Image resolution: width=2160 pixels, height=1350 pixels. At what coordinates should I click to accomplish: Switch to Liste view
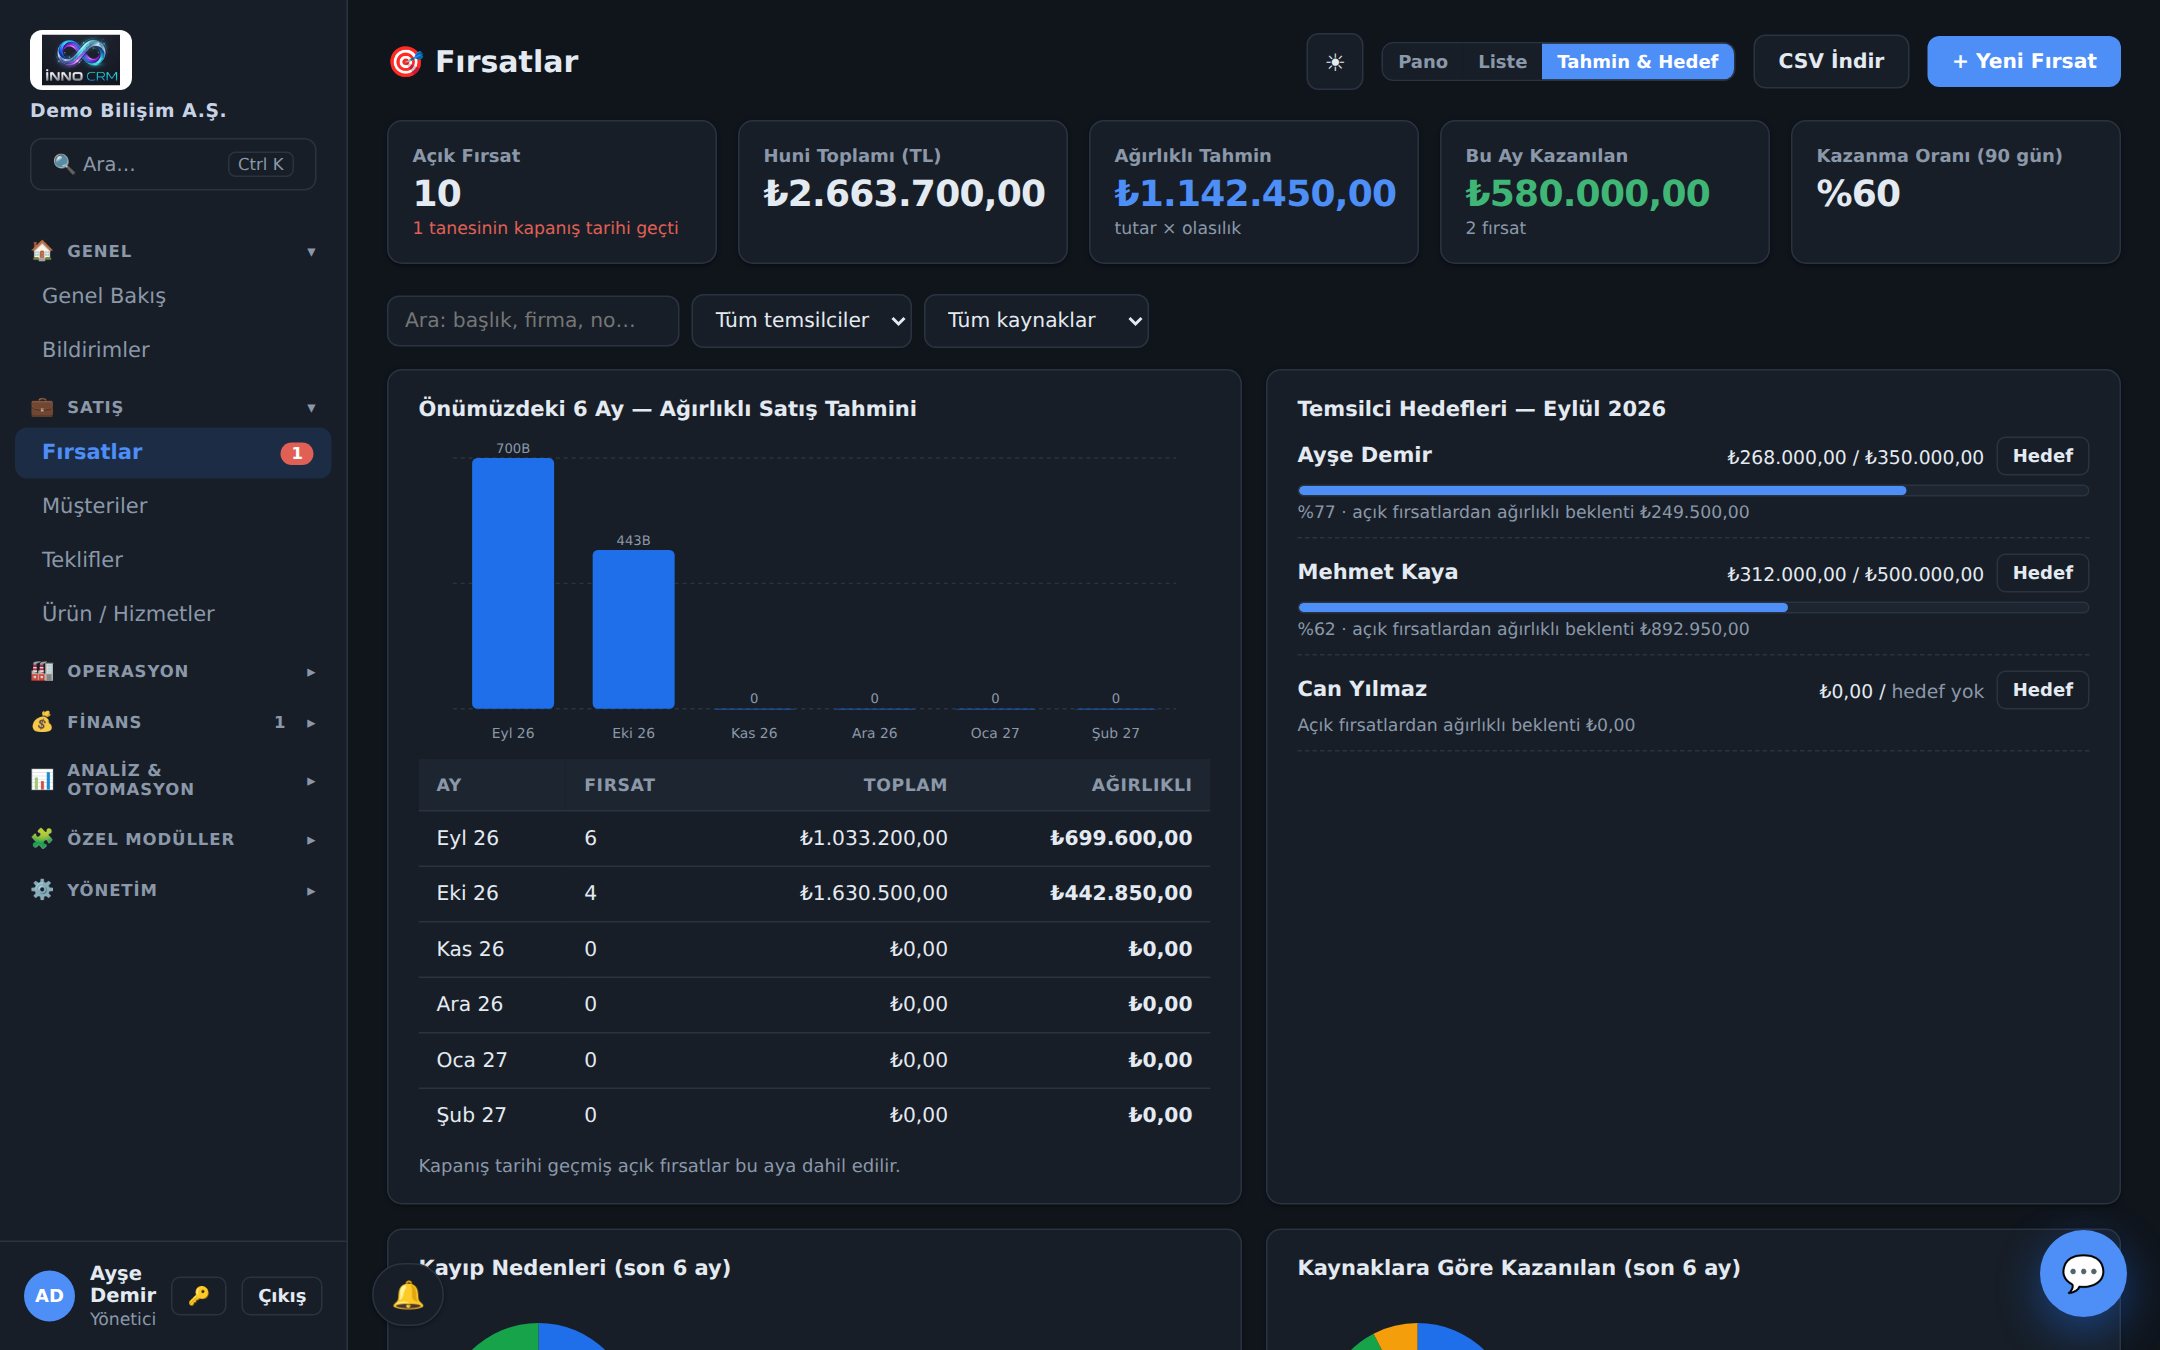1502,62
